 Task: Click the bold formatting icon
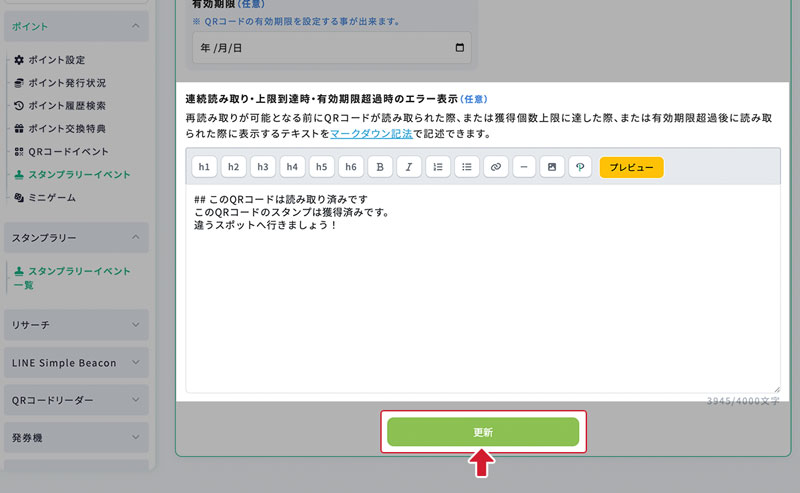[380, 167]
